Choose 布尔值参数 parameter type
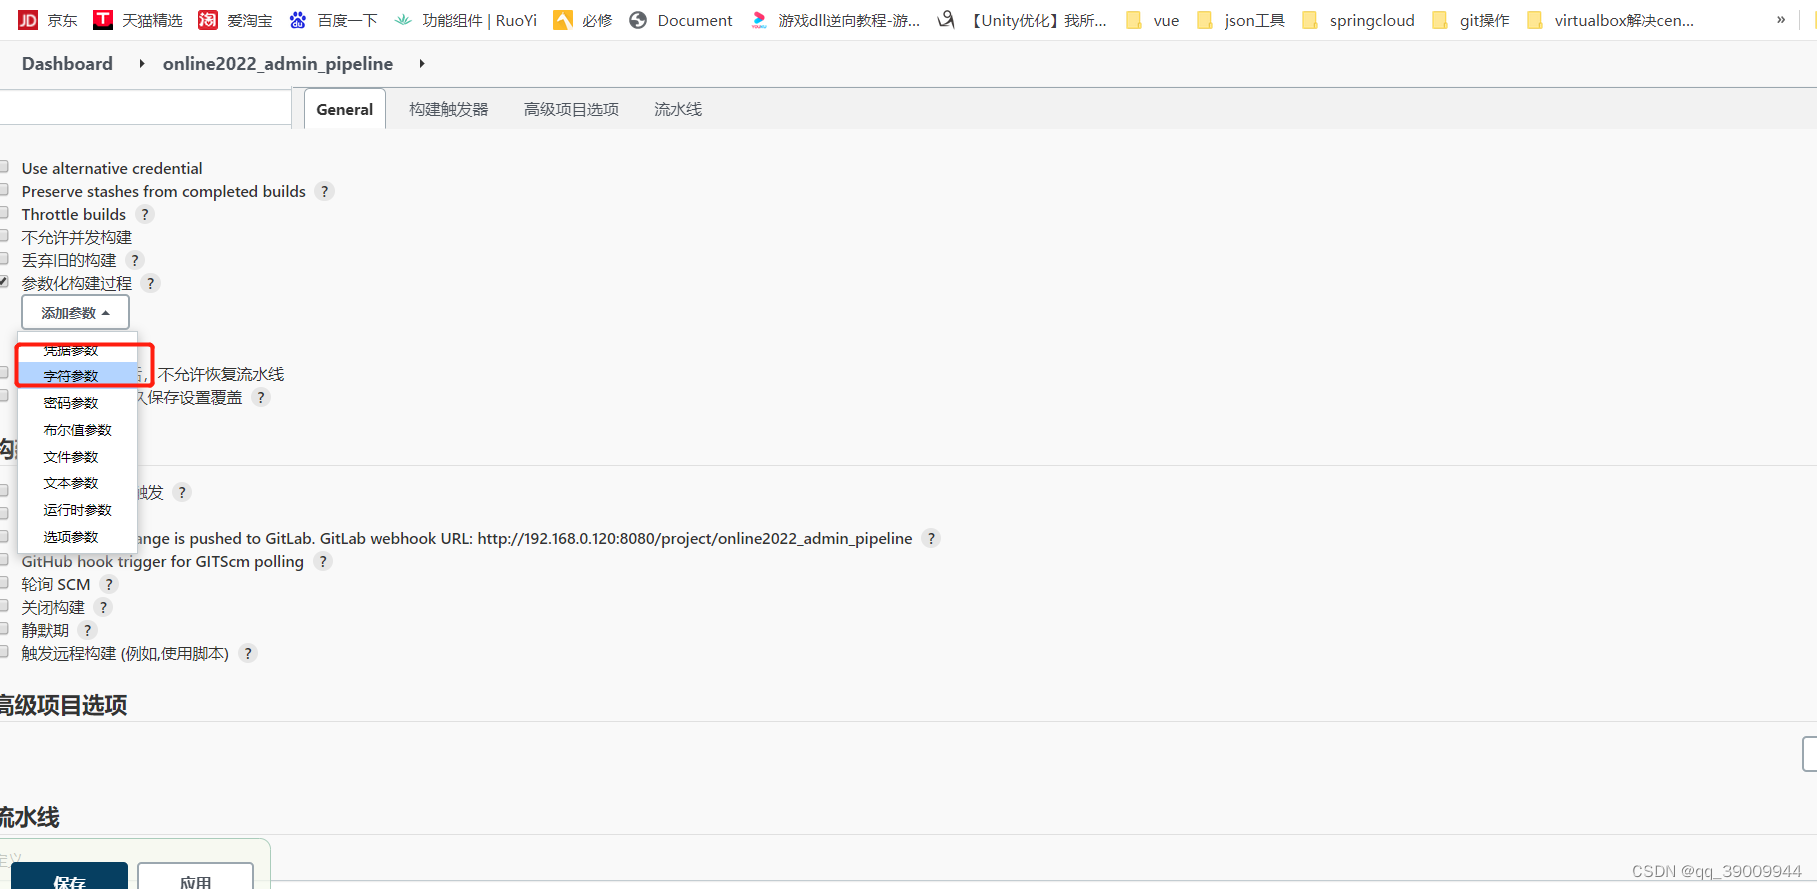Viewport: 1817px width, 889px height. click(78, 429)
